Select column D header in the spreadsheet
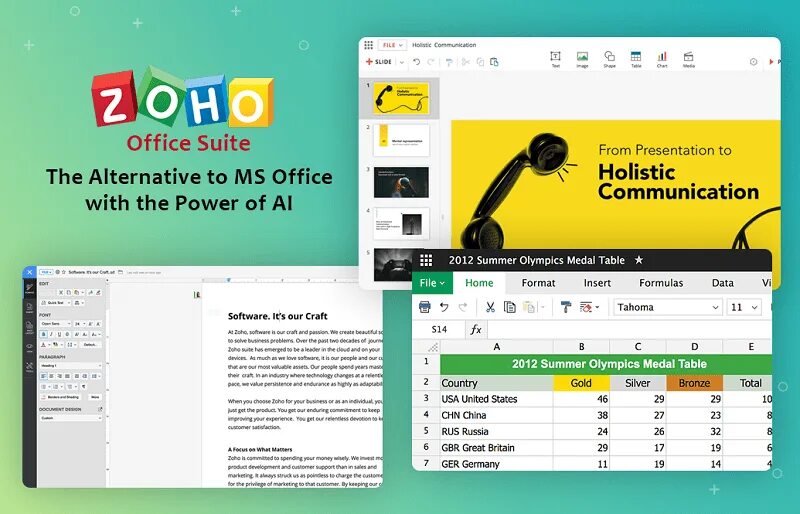This screenshot has height=514, width=800. pyautogui.click(x=694, y=347)
